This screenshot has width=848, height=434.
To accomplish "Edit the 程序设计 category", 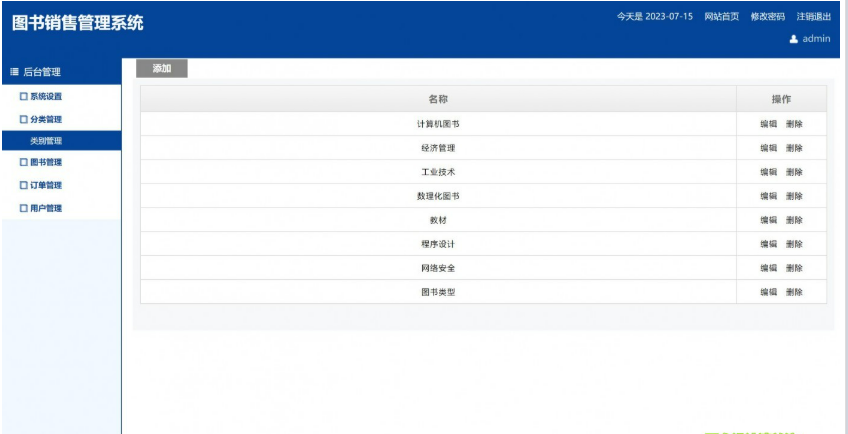I will tap(768, 244).
